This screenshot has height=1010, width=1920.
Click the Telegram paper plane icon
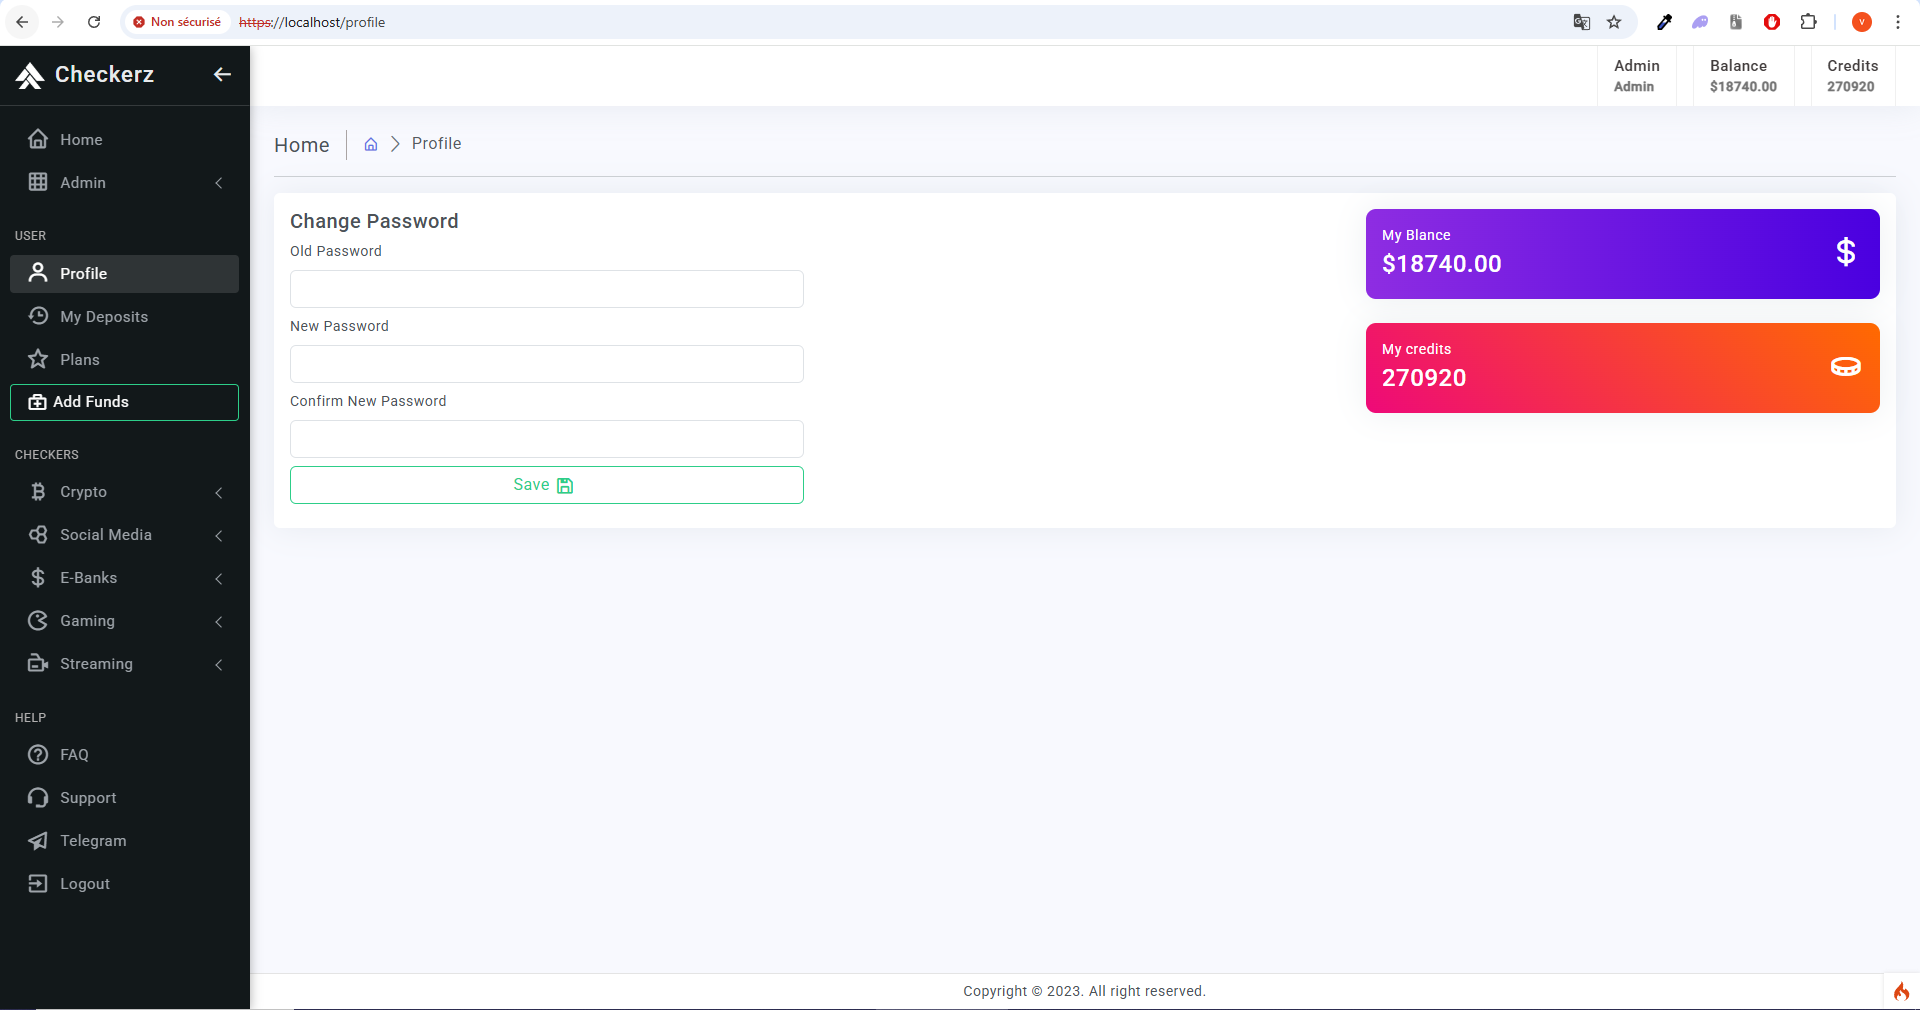38,840
